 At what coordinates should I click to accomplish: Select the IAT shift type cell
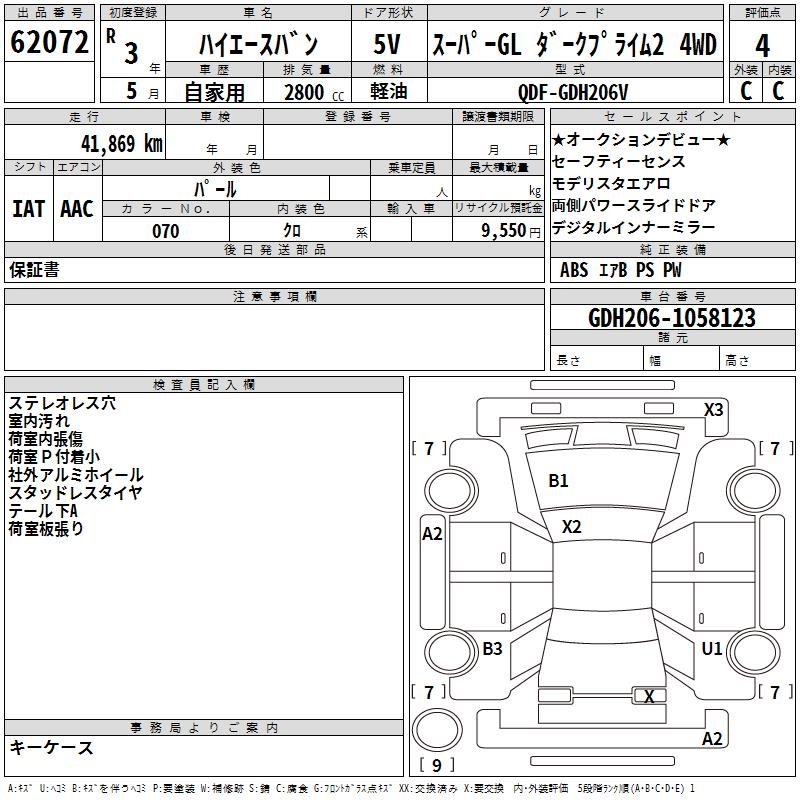pyautogui.click(x=29, y=208)
